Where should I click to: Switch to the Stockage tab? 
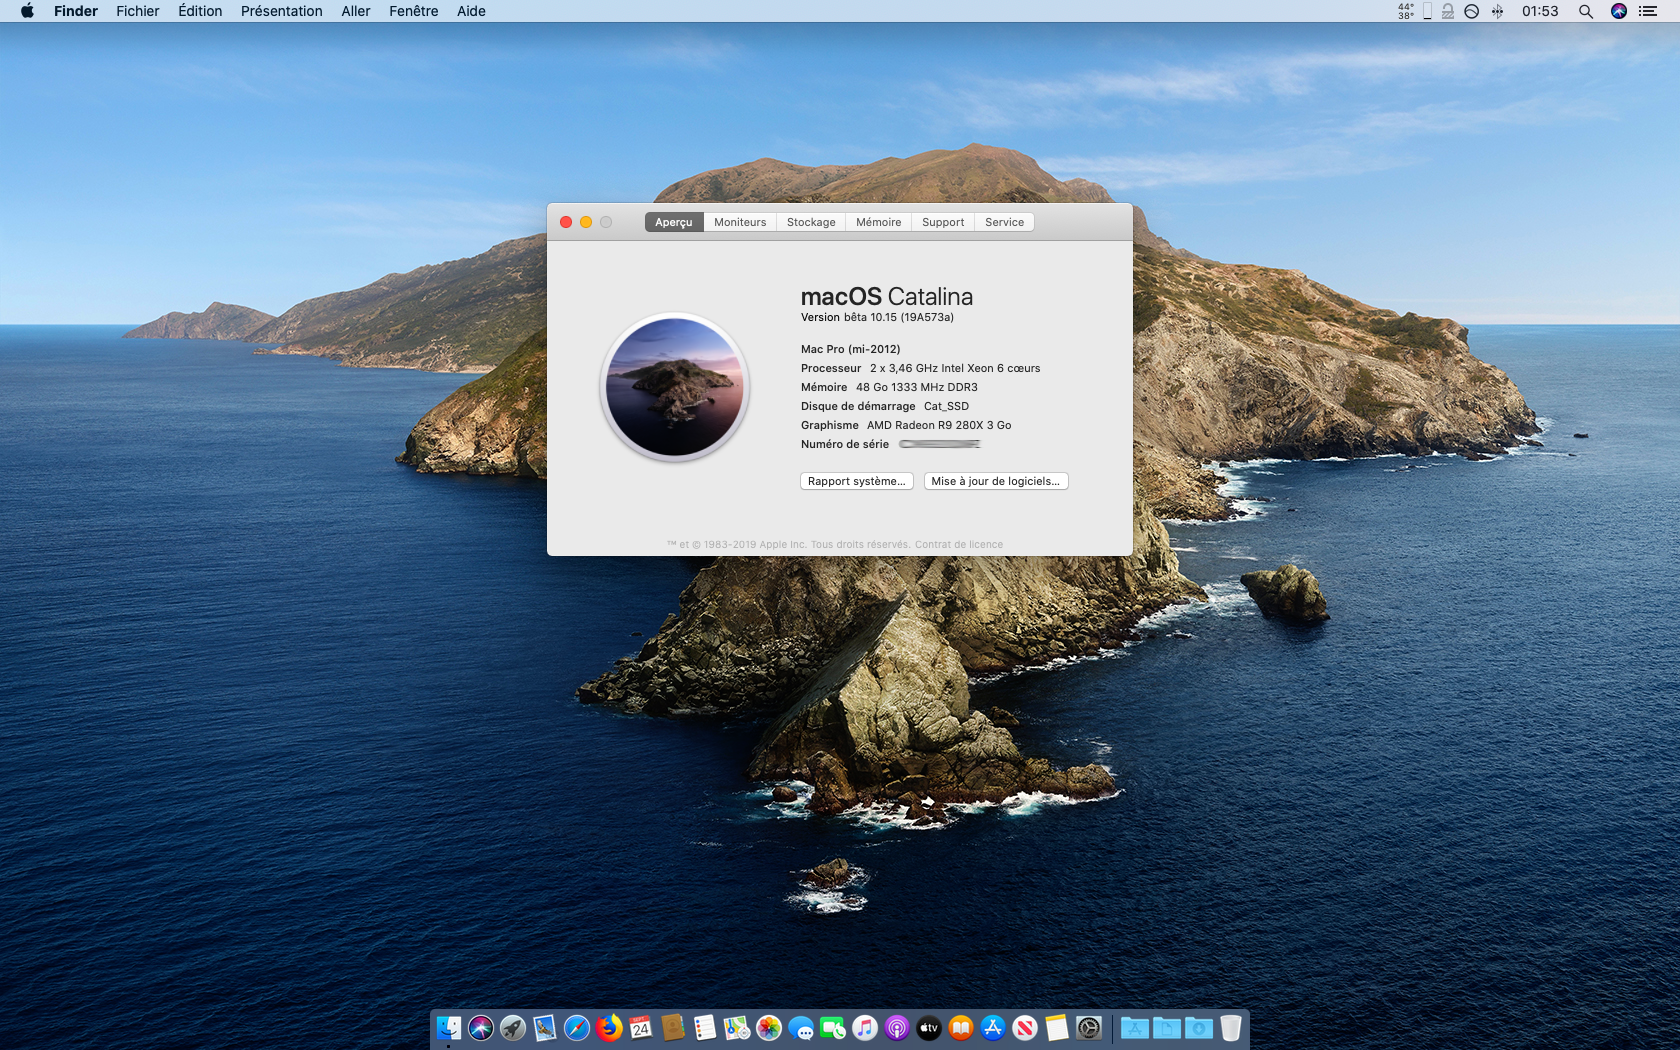coord(811,222)
